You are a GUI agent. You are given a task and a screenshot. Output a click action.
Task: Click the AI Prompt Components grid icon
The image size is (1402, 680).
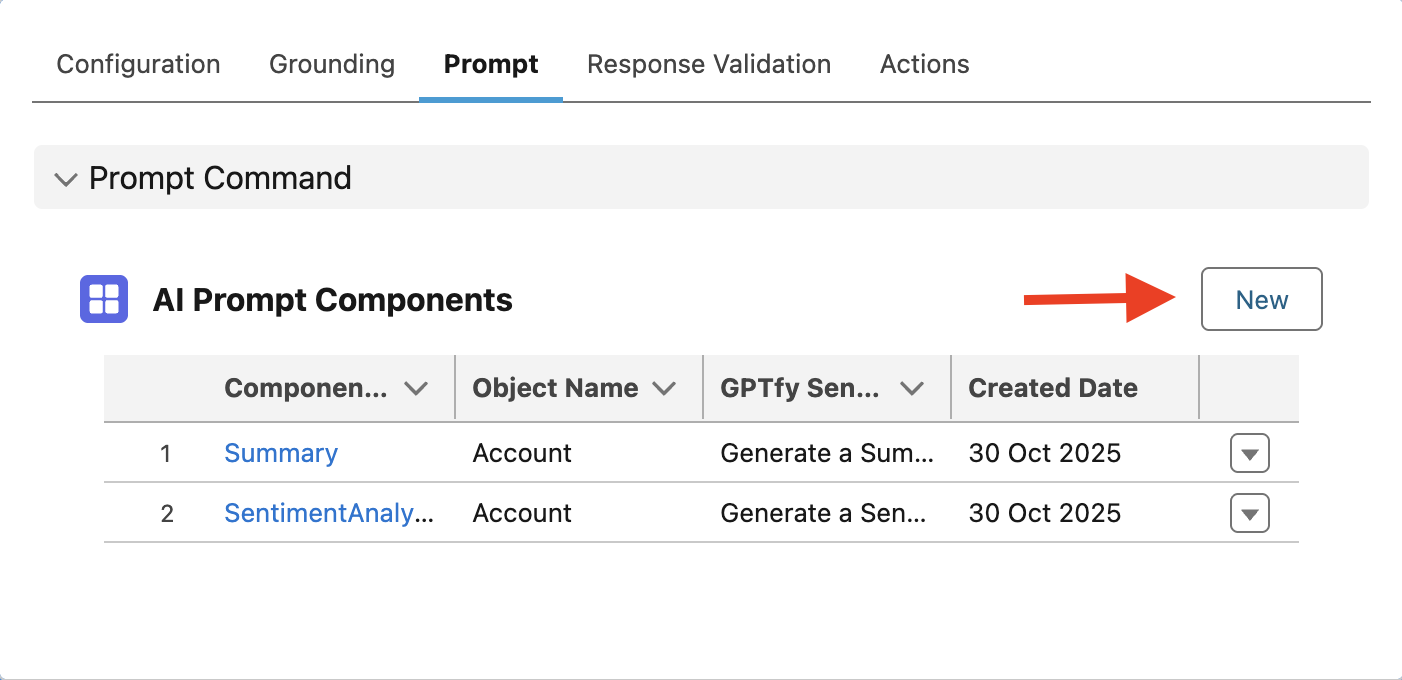[104, 299]
